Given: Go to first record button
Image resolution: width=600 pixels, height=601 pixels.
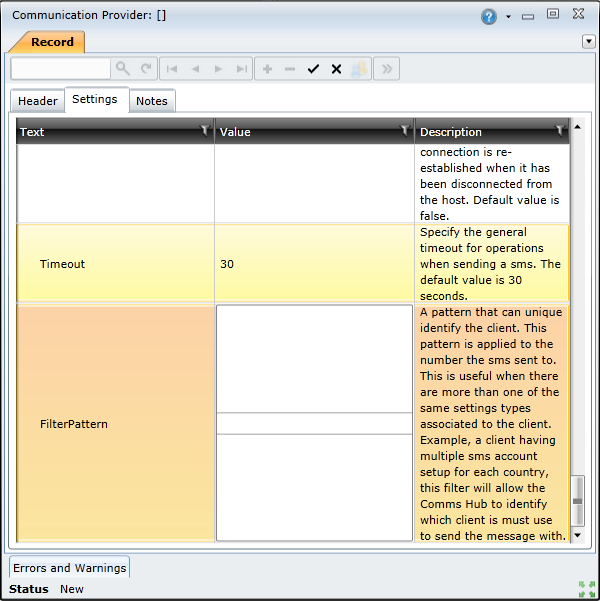Looking at the screenshot, I should click(x=171, y=69).
